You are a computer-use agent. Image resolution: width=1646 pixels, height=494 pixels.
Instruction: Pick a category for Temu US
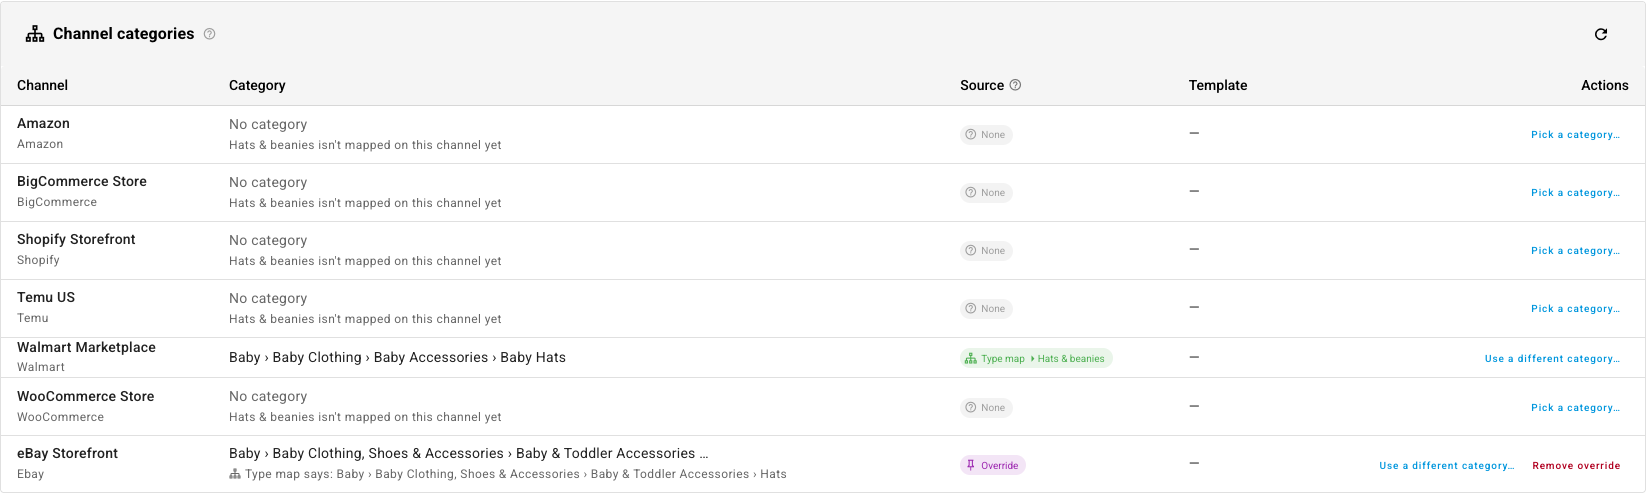[x=1575, y=308]
